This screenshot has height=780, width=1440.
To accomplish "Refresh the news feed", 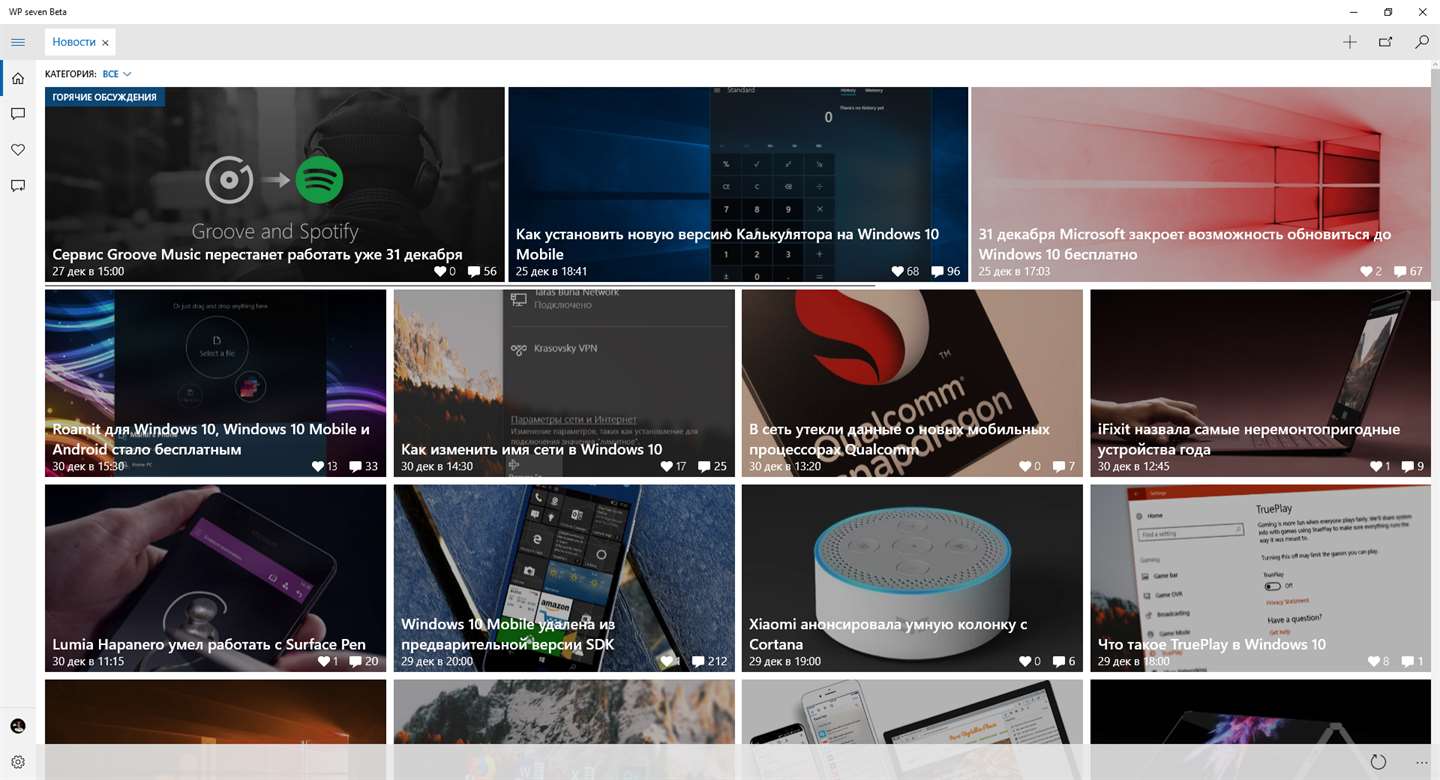I will click(1378, 762).
